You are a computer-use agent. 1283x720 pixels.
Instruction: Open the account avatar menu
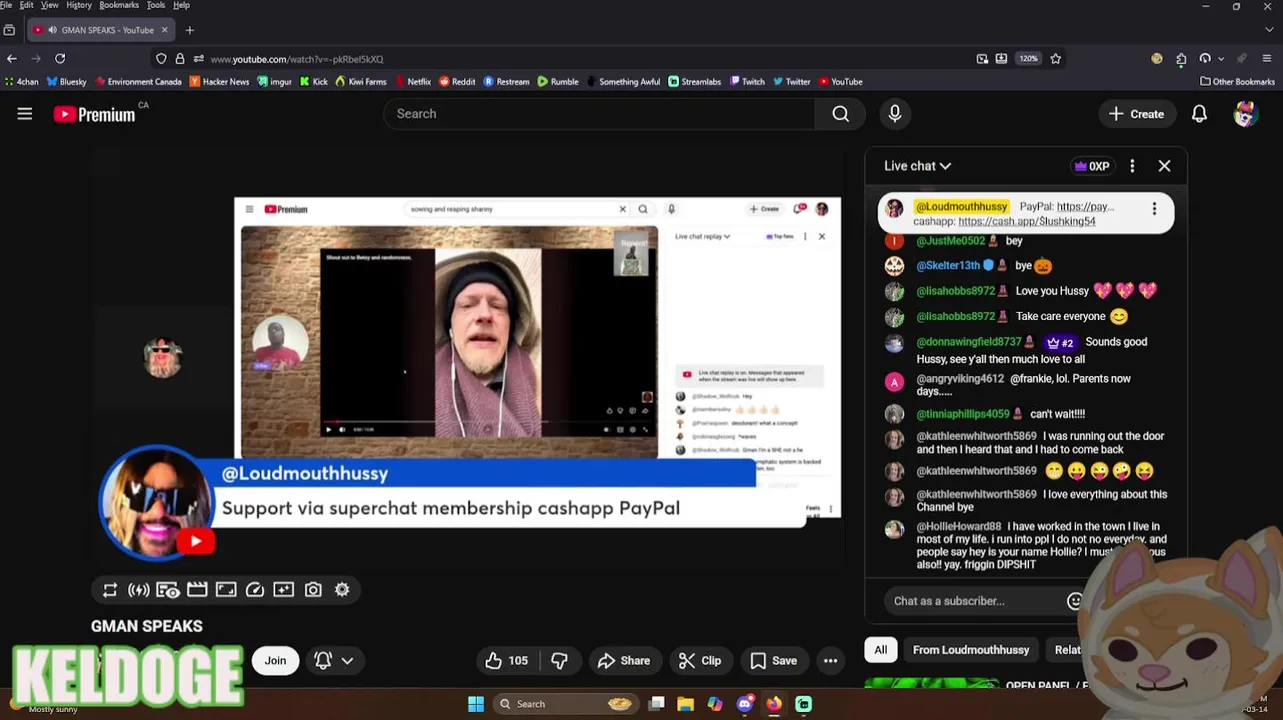pos(1245,114)
